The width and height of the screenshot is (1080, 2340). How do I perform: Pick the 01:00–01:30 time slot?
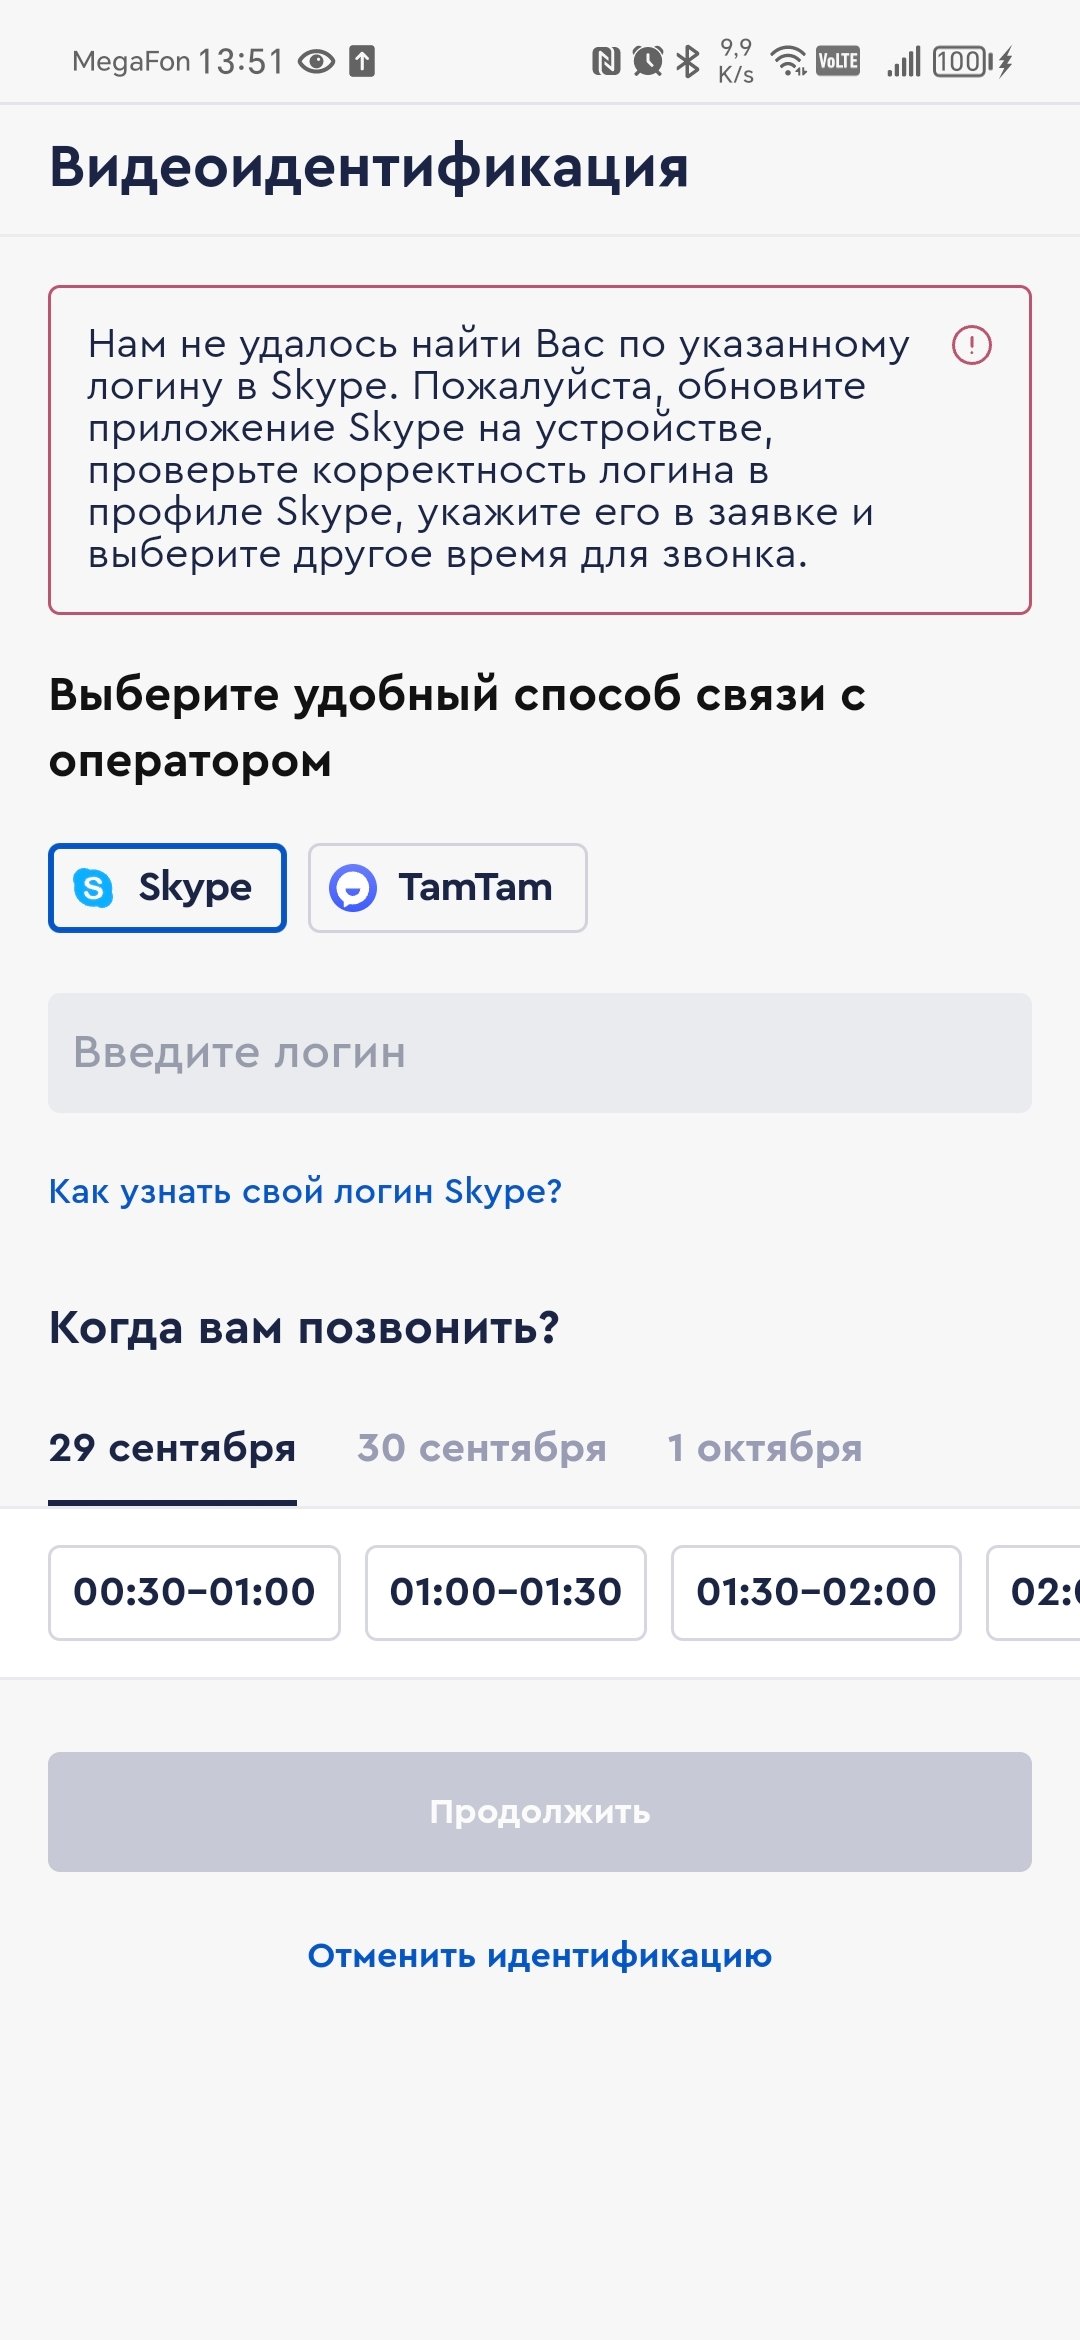pyautogui.click(x=505, y=1592)
